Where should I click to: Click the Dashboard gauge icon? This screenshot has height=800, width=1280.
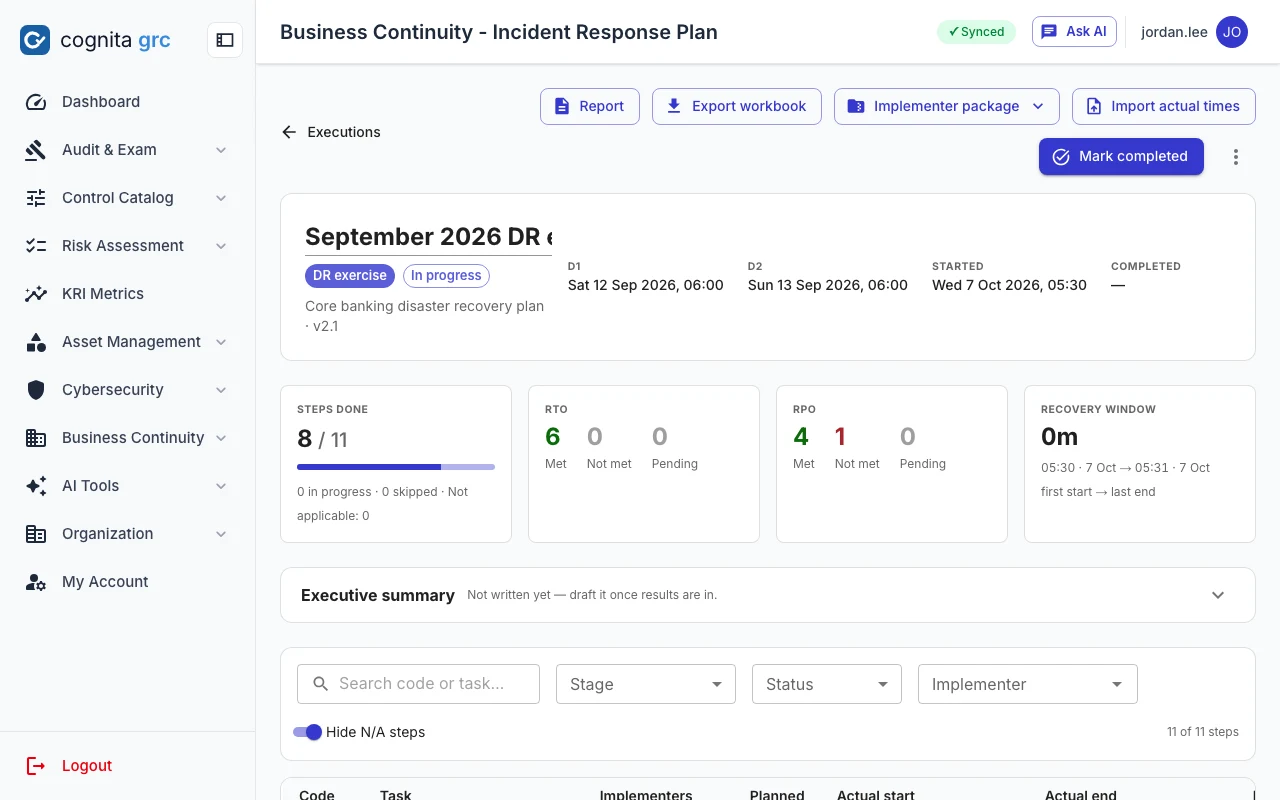(x=36, y=102)
